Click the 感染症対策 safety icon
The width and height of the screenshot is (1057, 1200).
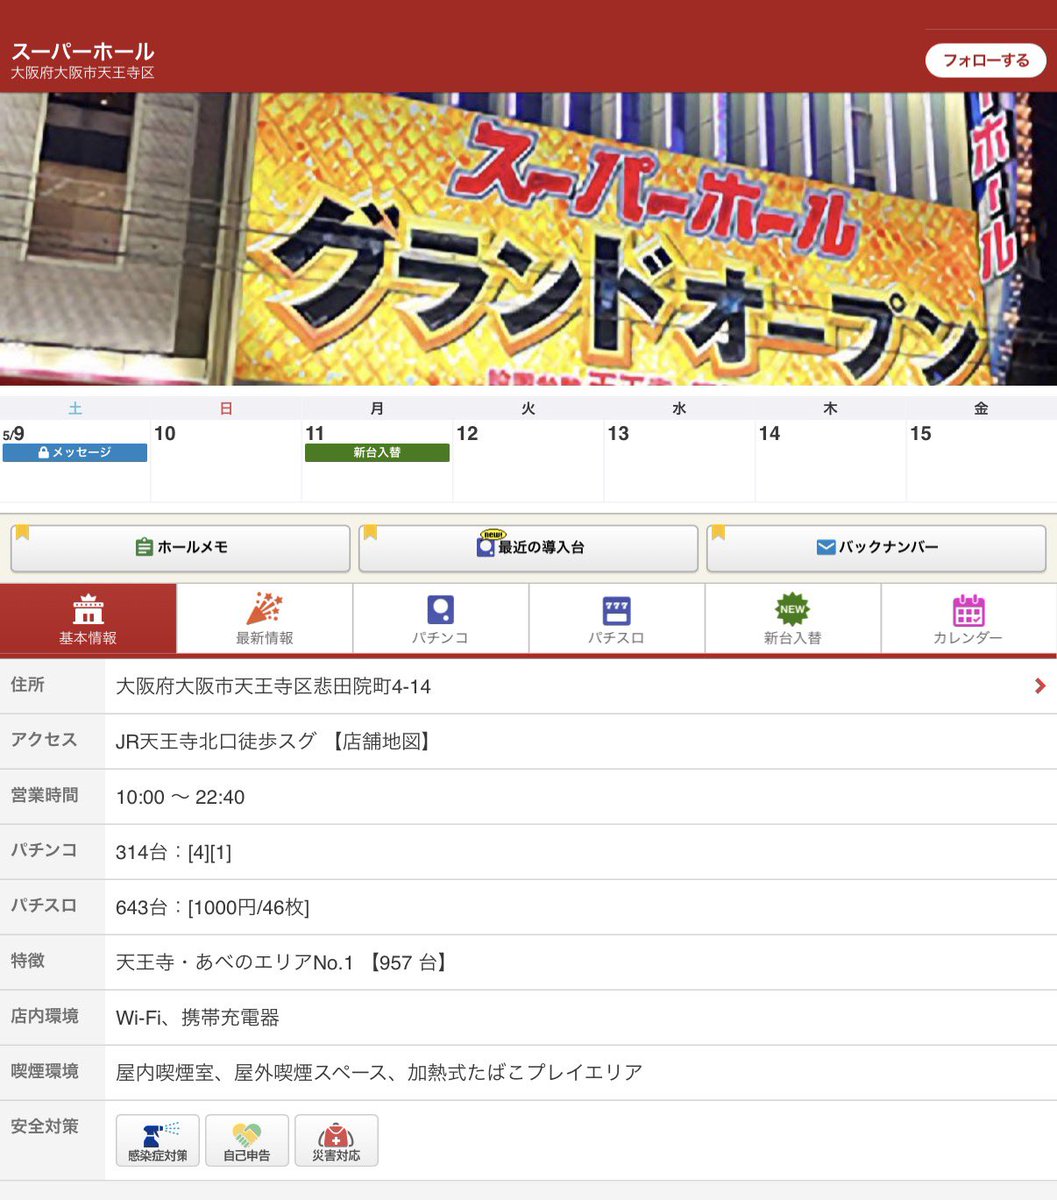[x=158, y=1141]
